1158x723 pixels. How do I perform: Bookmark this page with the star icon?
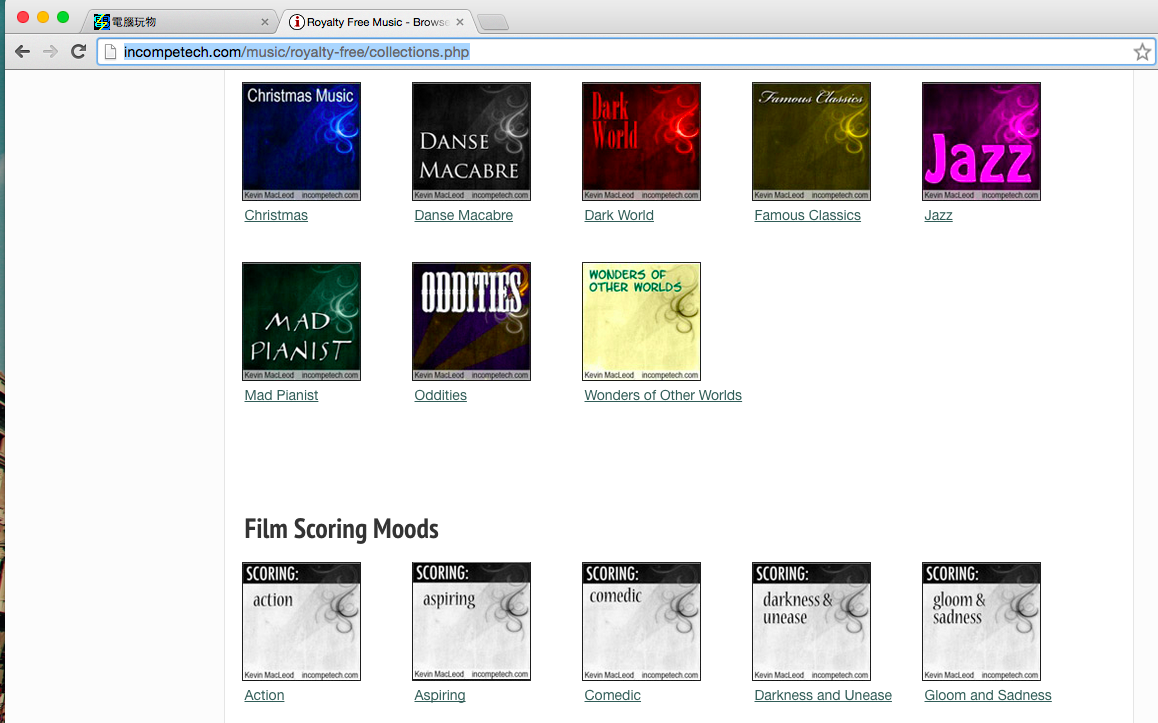(1142, 52)
